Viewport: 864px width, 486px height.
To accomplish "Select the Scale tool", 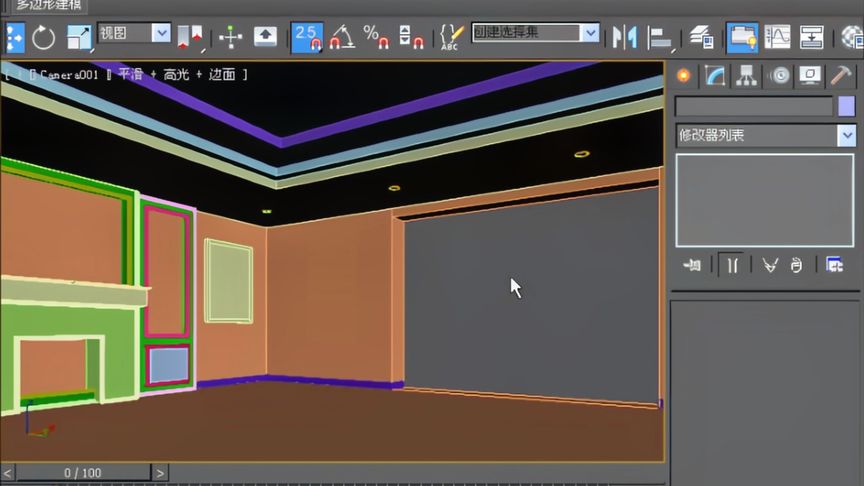I will [79, 37].
